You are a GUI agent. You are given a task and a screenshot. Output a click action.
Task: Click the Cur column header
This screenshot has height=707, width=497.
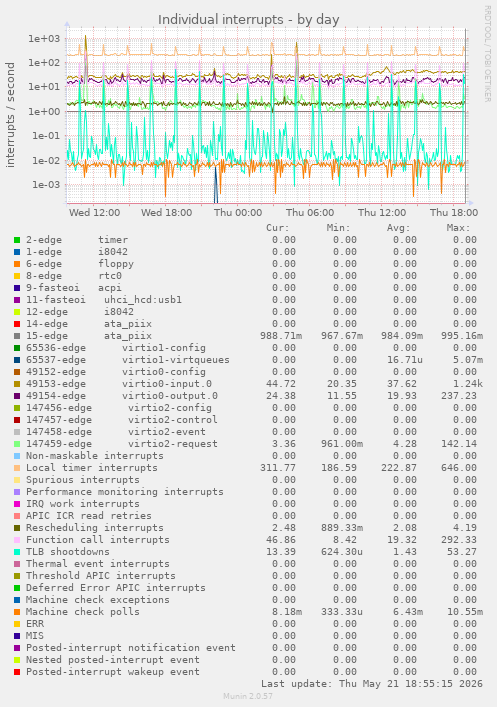(x=278, y=228)
